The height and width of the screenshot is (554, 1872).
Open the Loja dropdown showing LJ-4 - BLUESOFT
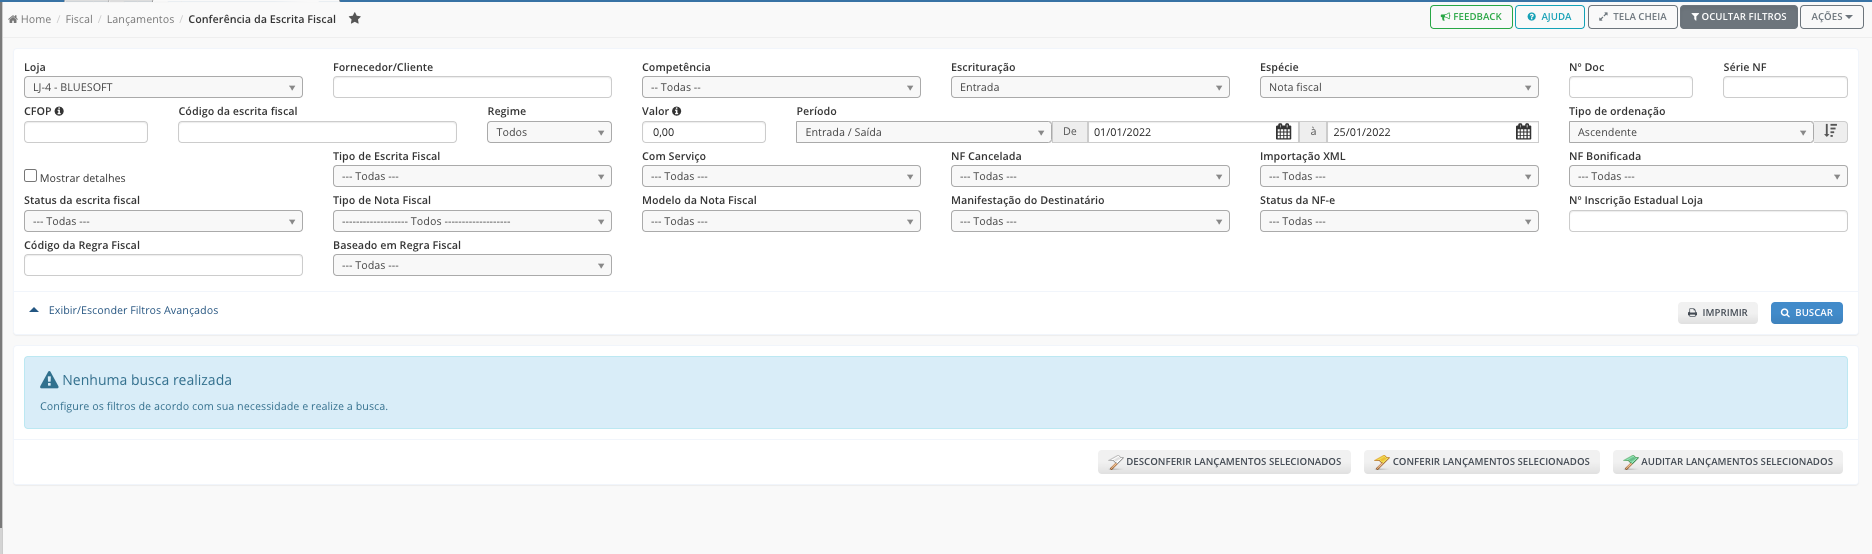(x=163, y=88)
